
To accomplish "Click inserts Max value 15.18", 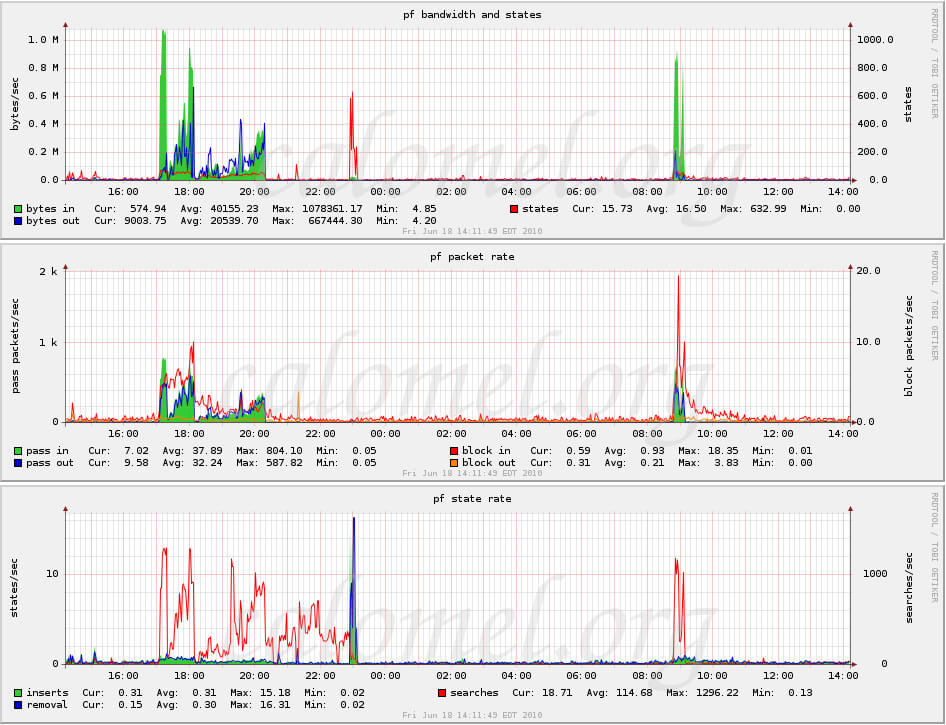I will 275,693.
